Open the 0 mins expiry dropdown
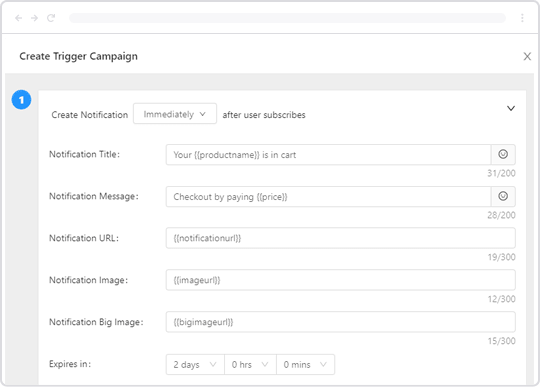This screenshot has height=387, width=540. point(305,364)
